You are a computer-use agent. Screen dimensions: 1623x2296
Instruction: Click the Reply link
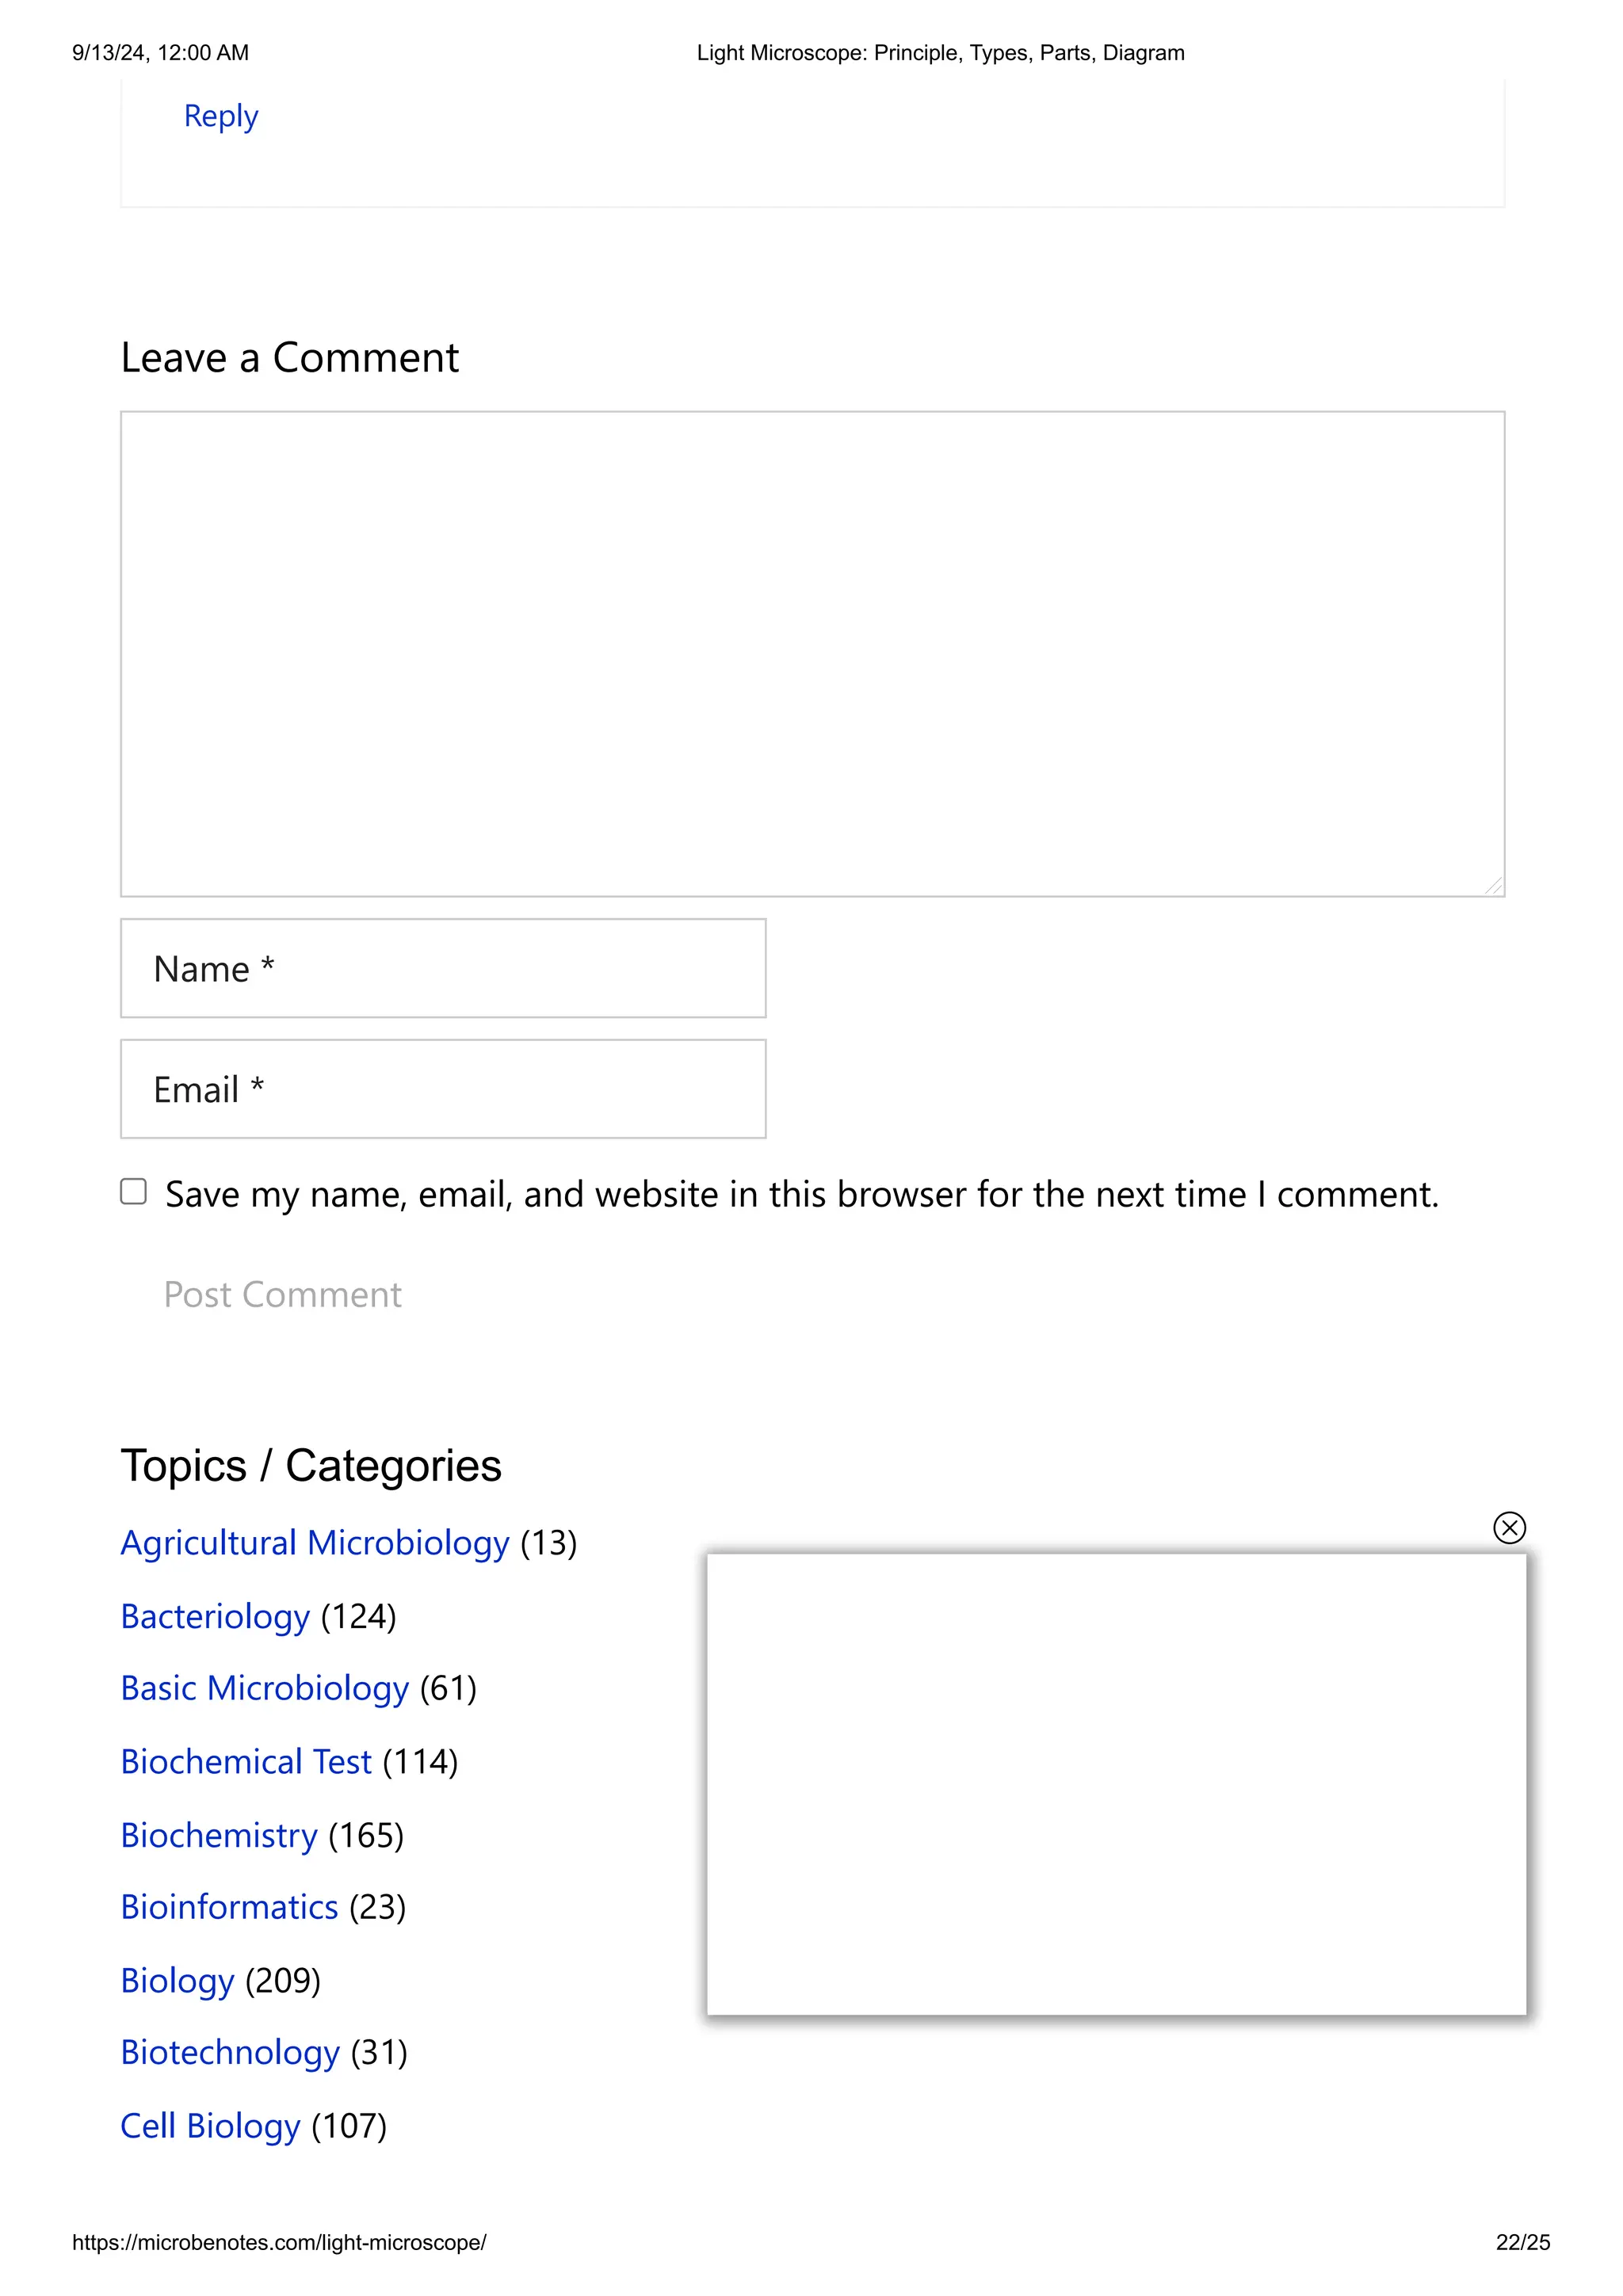(x=221, y=116)
